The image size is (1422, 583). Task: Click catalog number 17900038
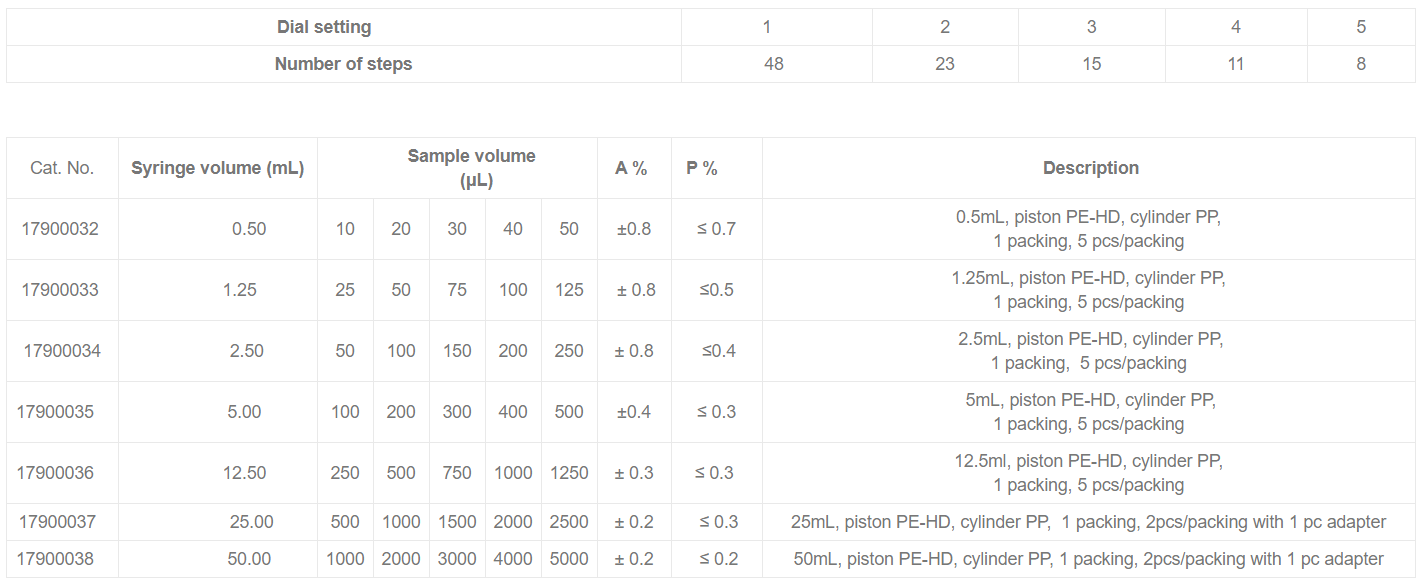[x=56, y=559]
